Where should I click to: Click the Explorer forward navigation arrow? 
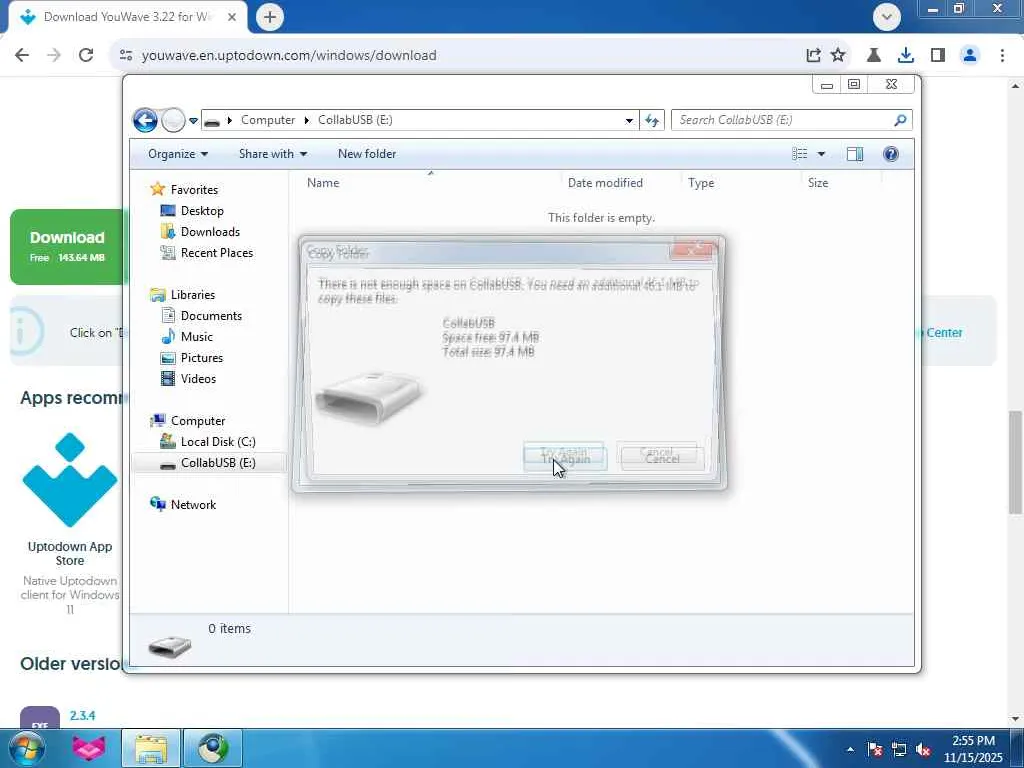pos(173,120)
